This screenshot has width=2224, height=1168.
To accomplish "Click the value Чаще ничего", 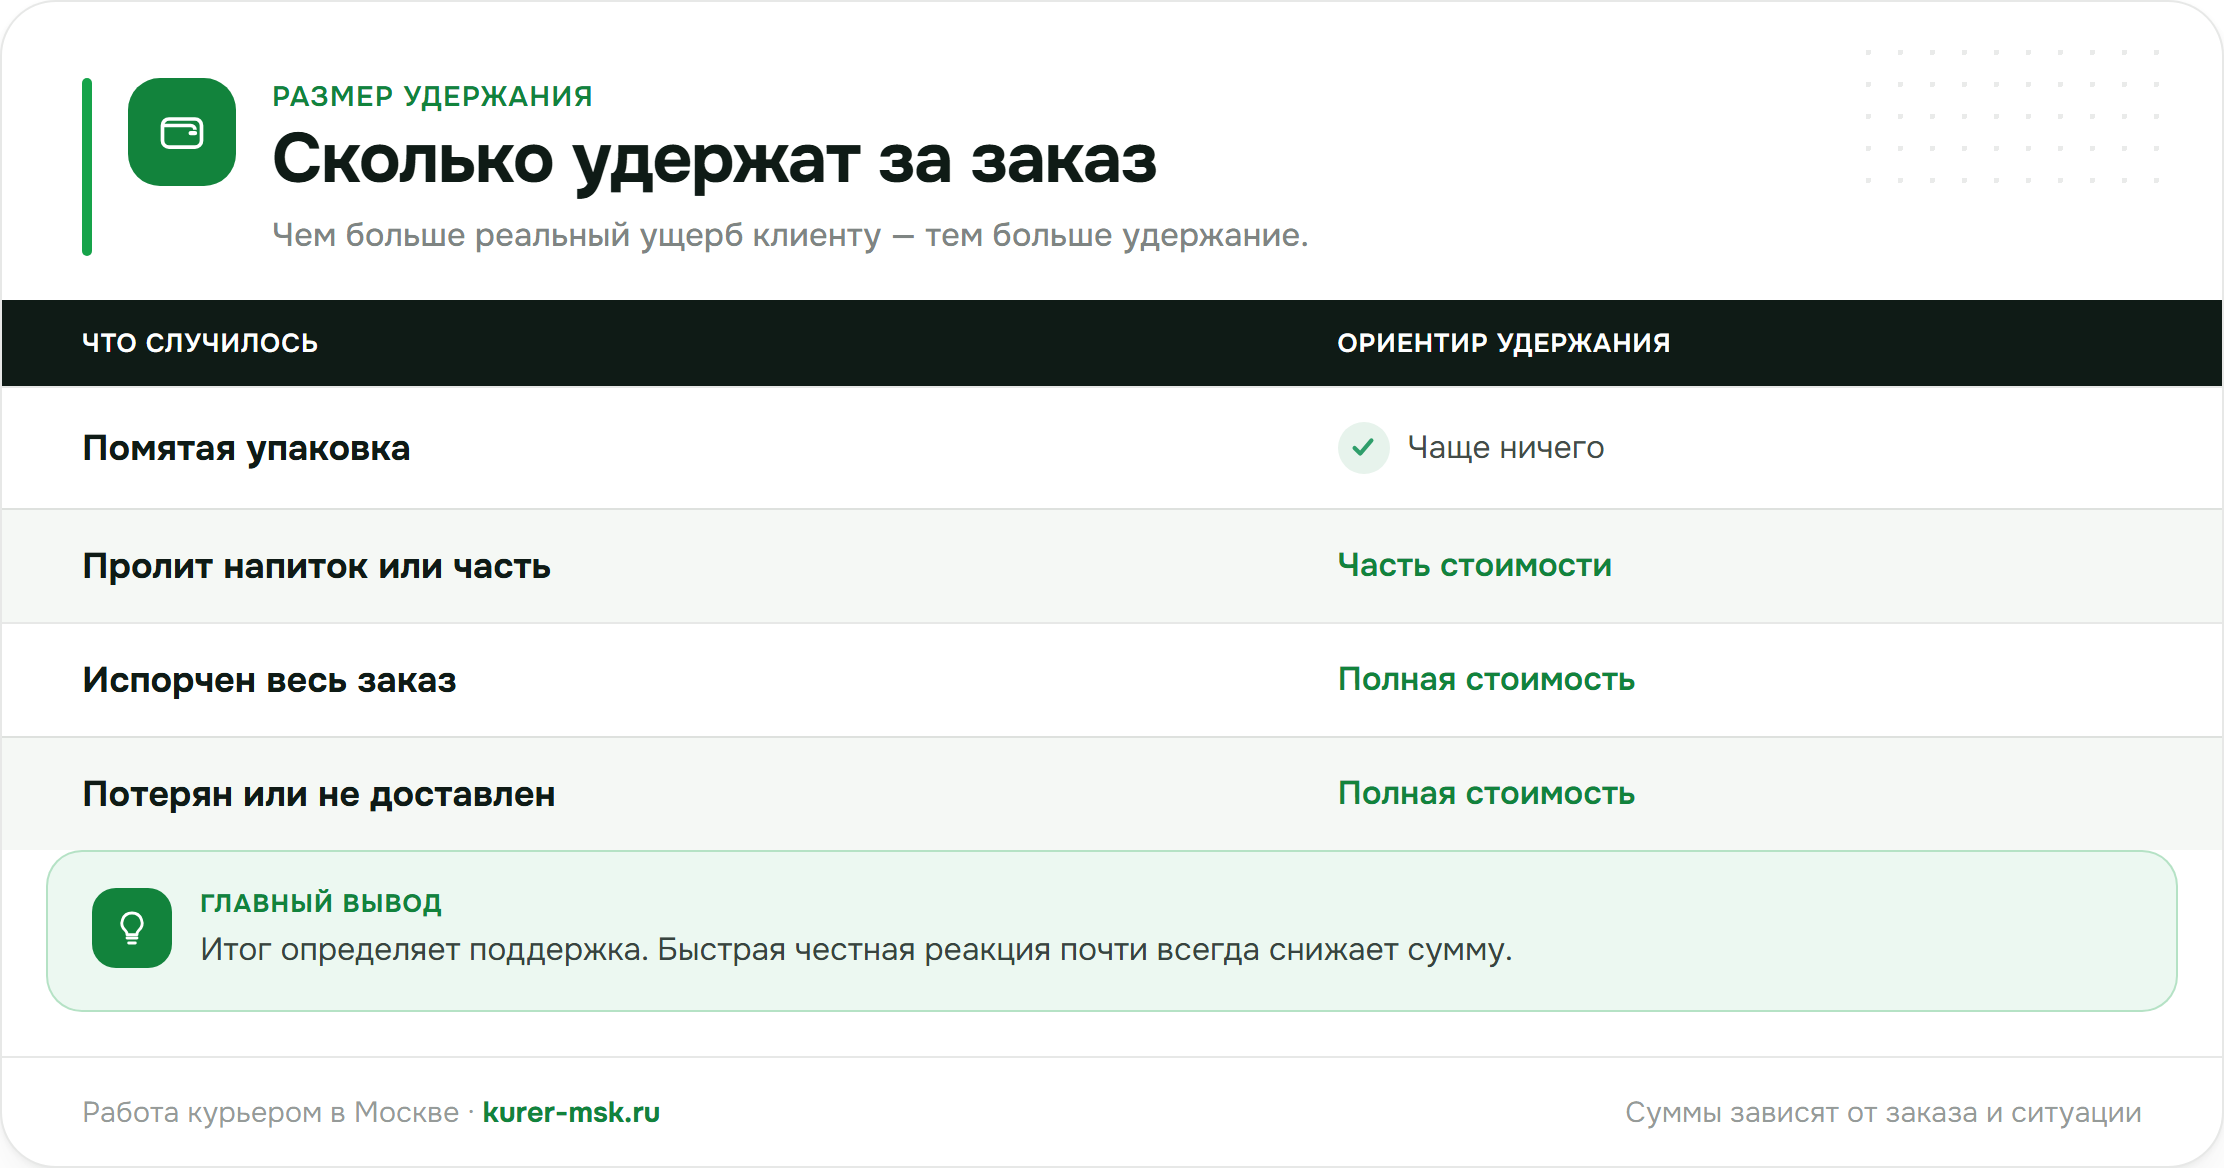I will coord(1506,448).
